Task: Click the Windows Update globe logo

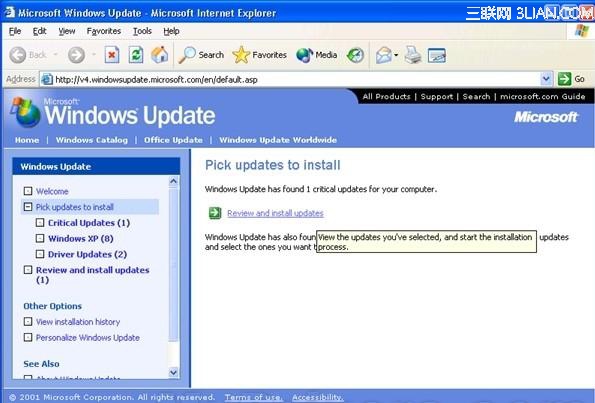Action: pyautogui.click(x=25, y=112)
